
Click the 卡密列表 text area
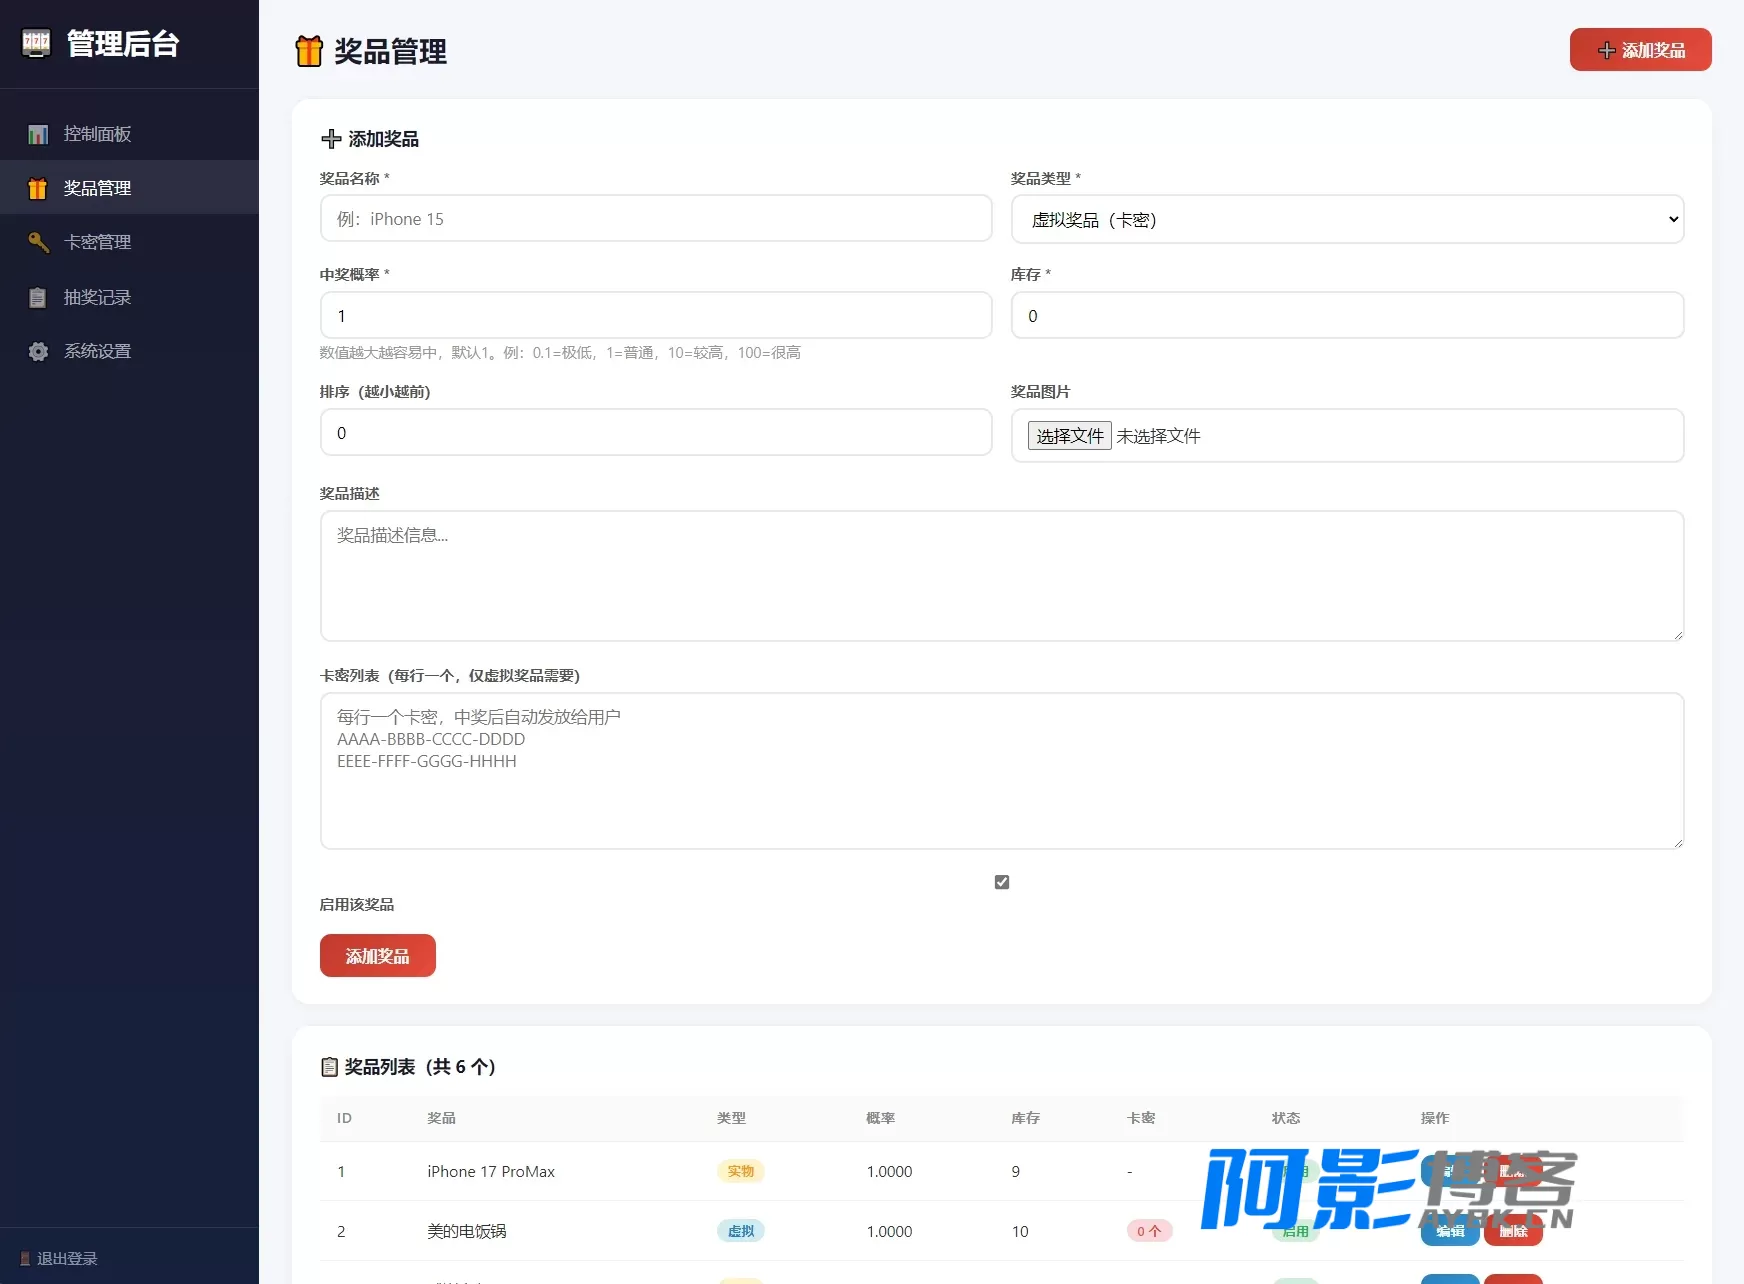tap(1002, 771)
